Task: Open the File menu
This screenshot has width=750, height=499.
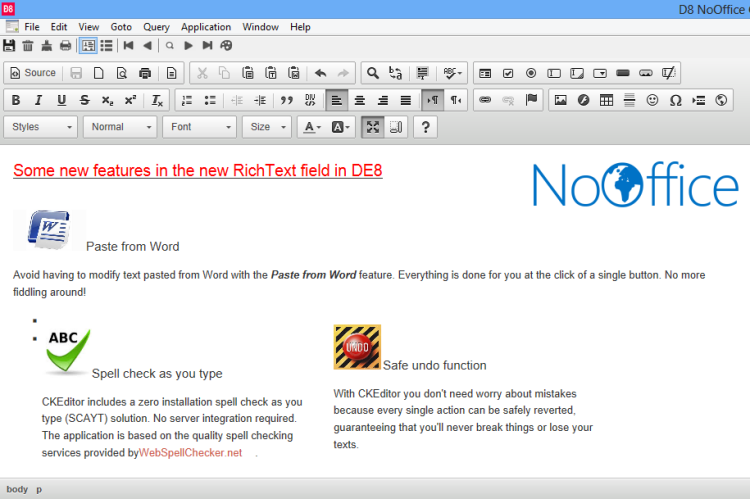Action: pyautogui.click(x=32, y=27)
